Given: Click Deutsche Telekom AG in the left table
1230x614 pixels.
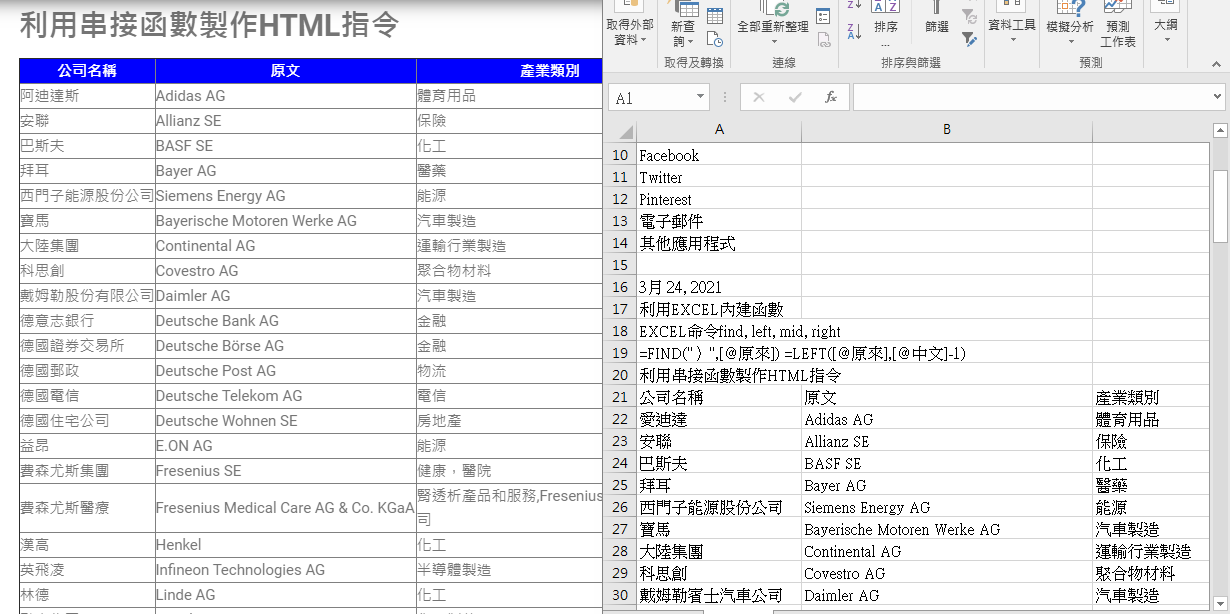Looking at the screenshot, I should (x=229, y=396).
